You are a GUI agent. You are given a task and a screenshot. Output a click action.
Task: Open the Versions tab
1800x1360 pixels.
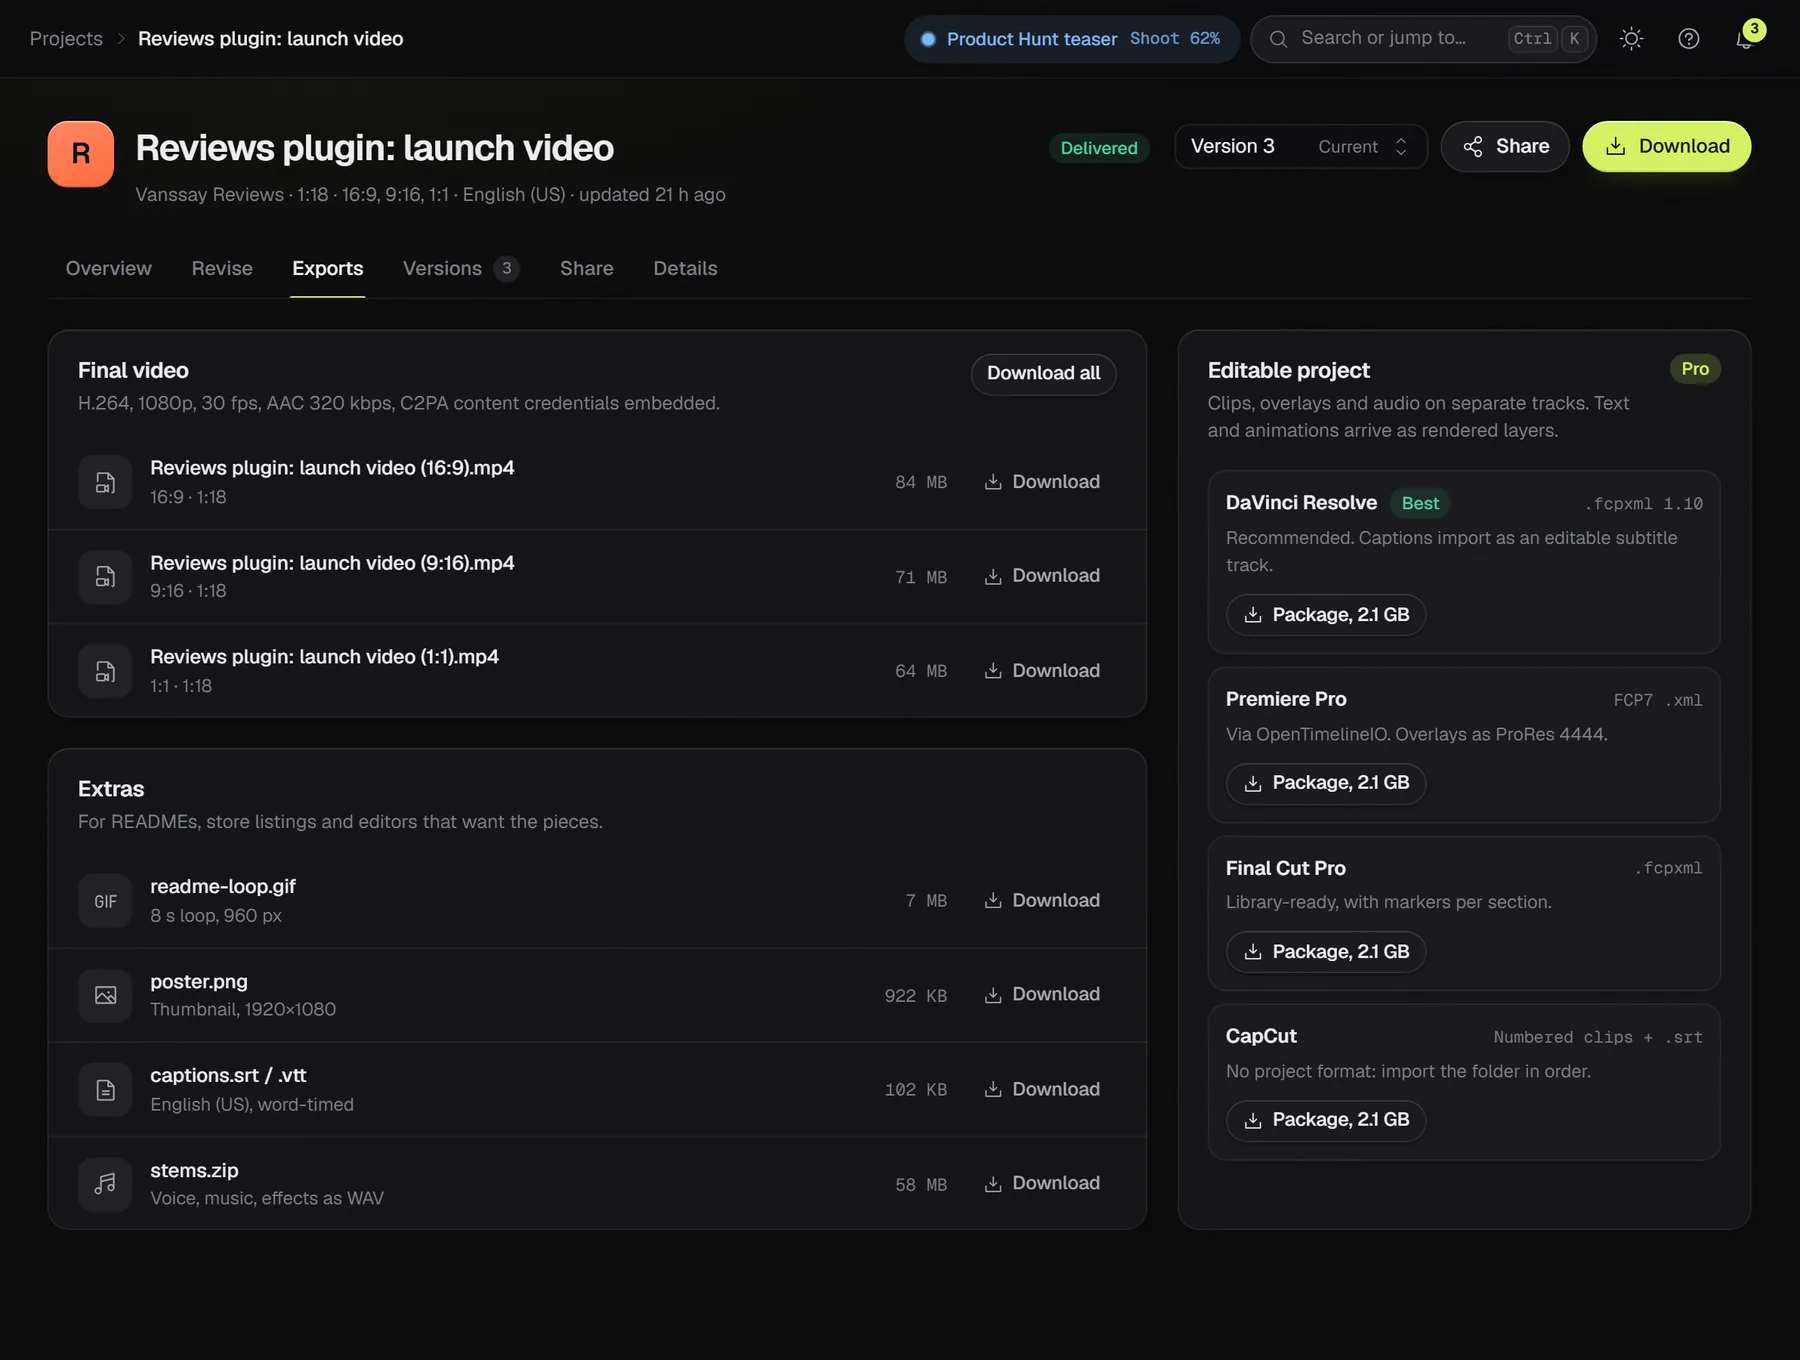tap(461, 268)
